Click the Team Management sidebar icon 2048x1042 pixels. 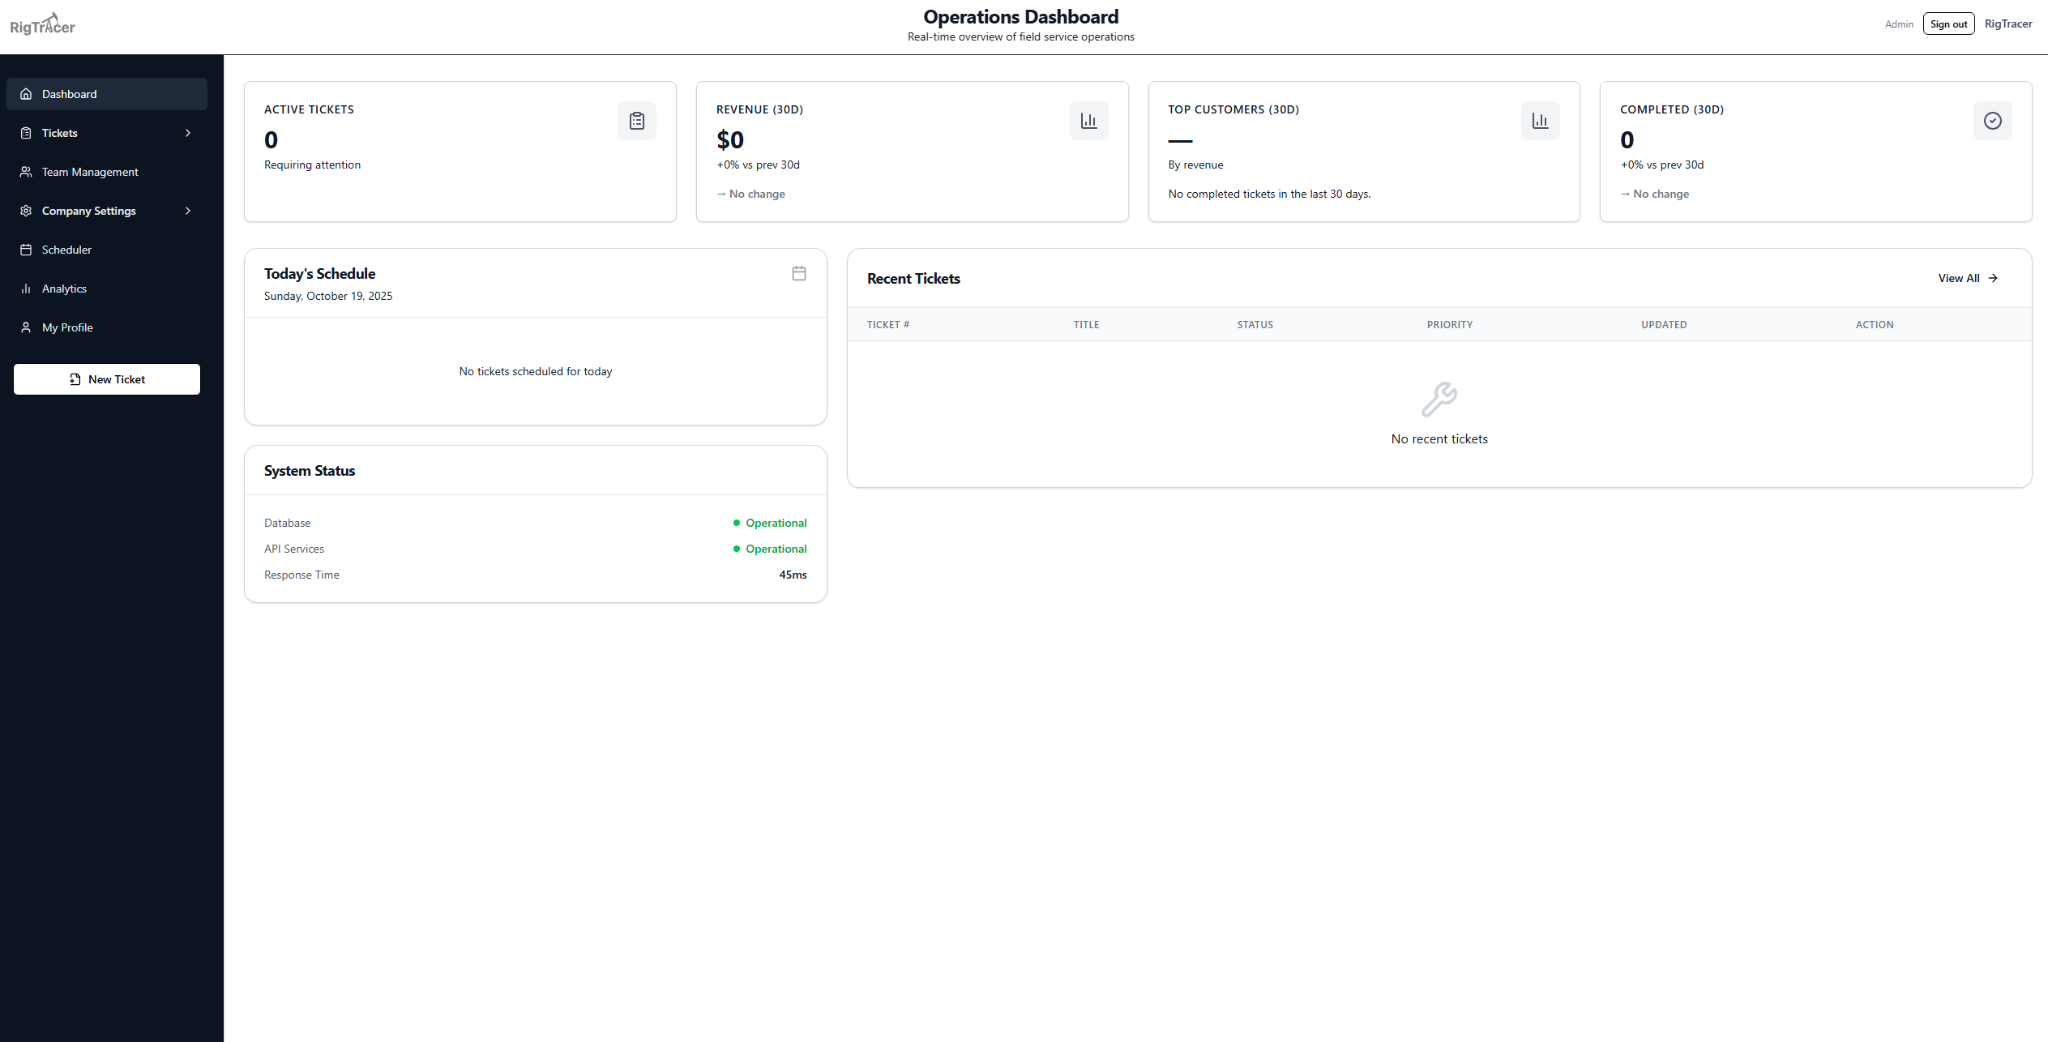click(x=25, y=171)
